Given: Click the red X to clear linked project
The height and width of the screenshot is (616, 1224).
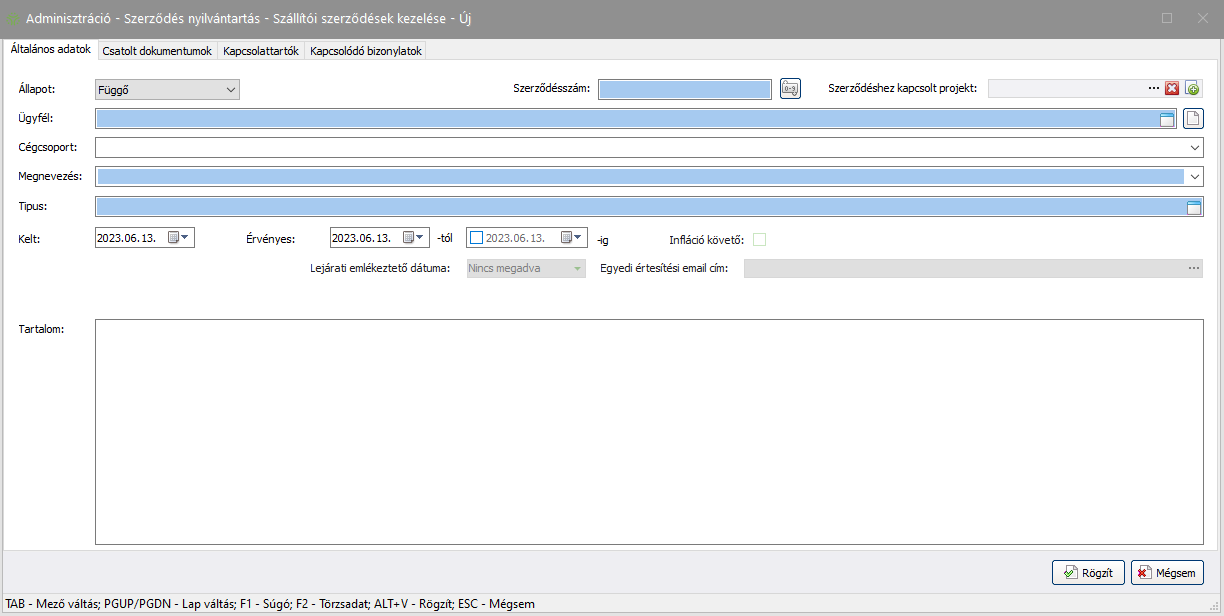Looking at the screenshot, I should point(1172,89).
